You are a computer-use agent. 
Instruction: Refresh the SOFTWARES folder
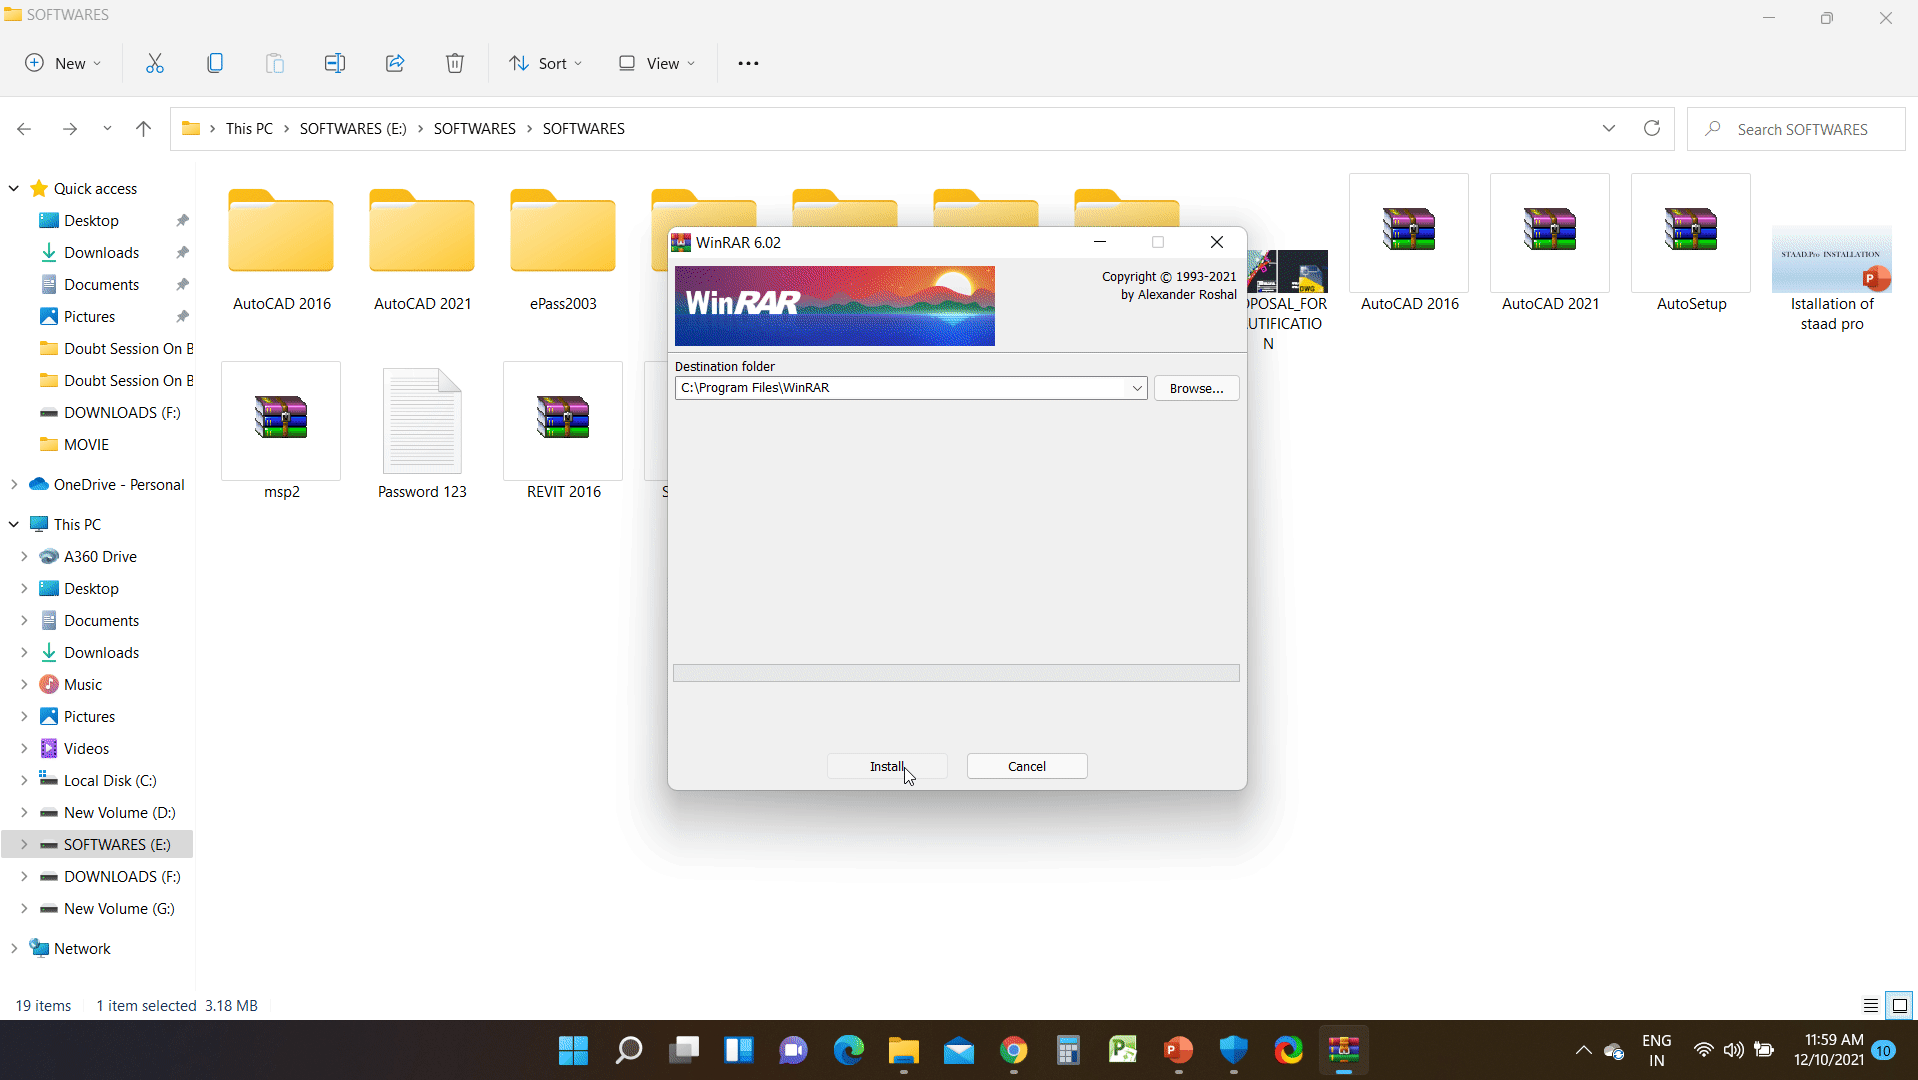click(x=1652, y=129)
